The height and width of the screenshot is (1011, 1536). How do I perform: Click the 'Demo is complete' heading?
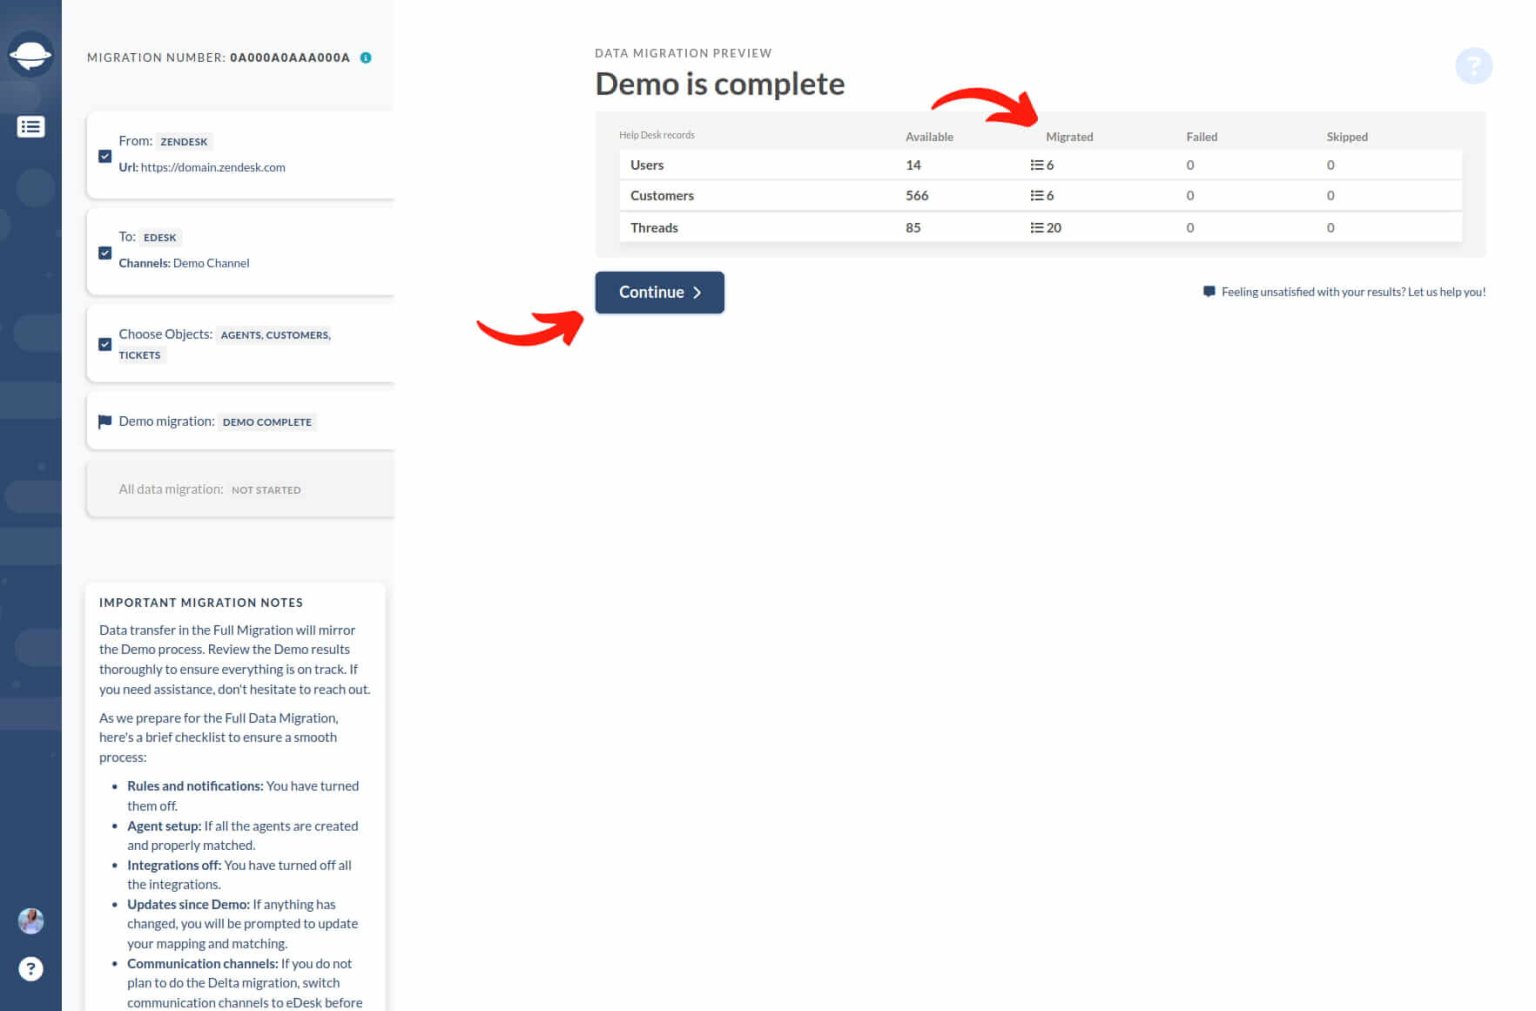pyautogui.click(x=720, y=84)
